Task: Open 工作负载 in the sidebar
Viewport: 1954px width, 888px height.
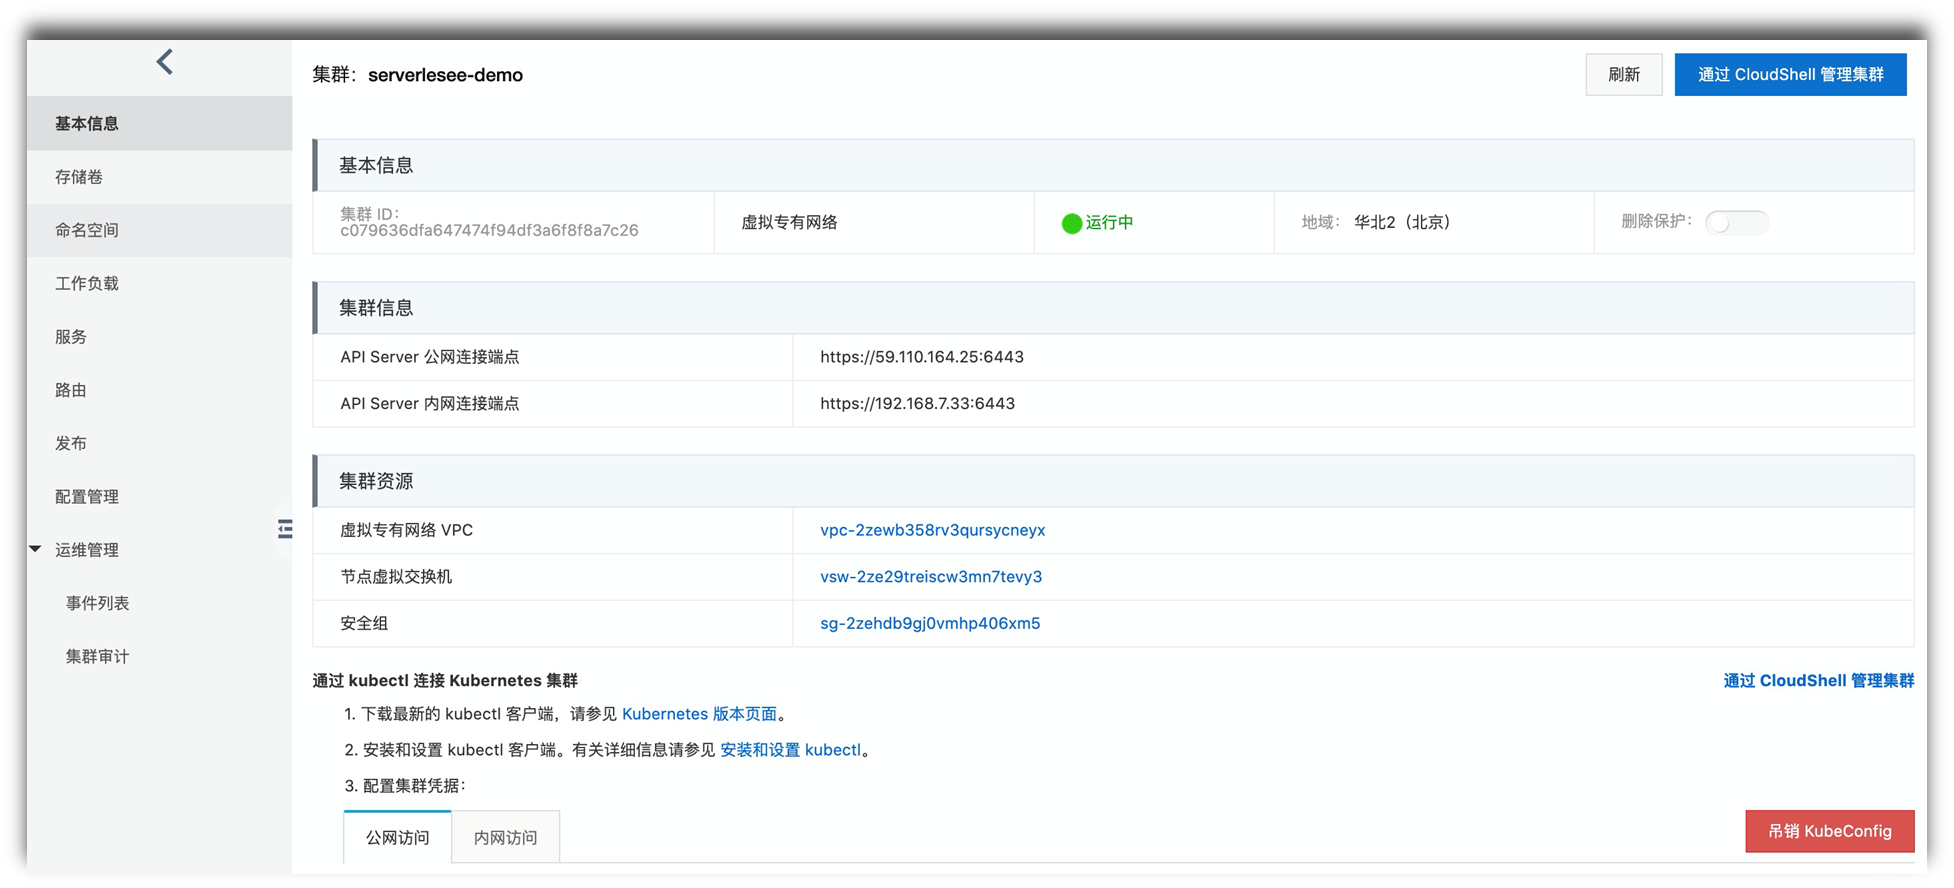Action: tap(160, 283)
